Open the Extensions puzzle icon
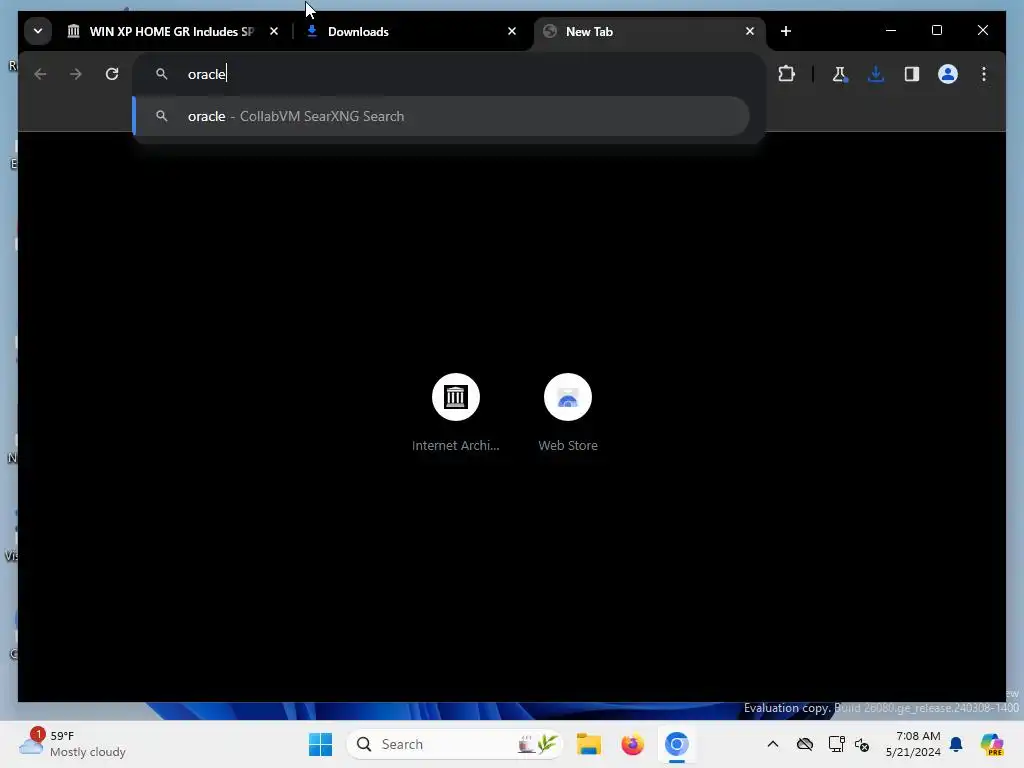1024x768 pixels. tap(786, 74)
